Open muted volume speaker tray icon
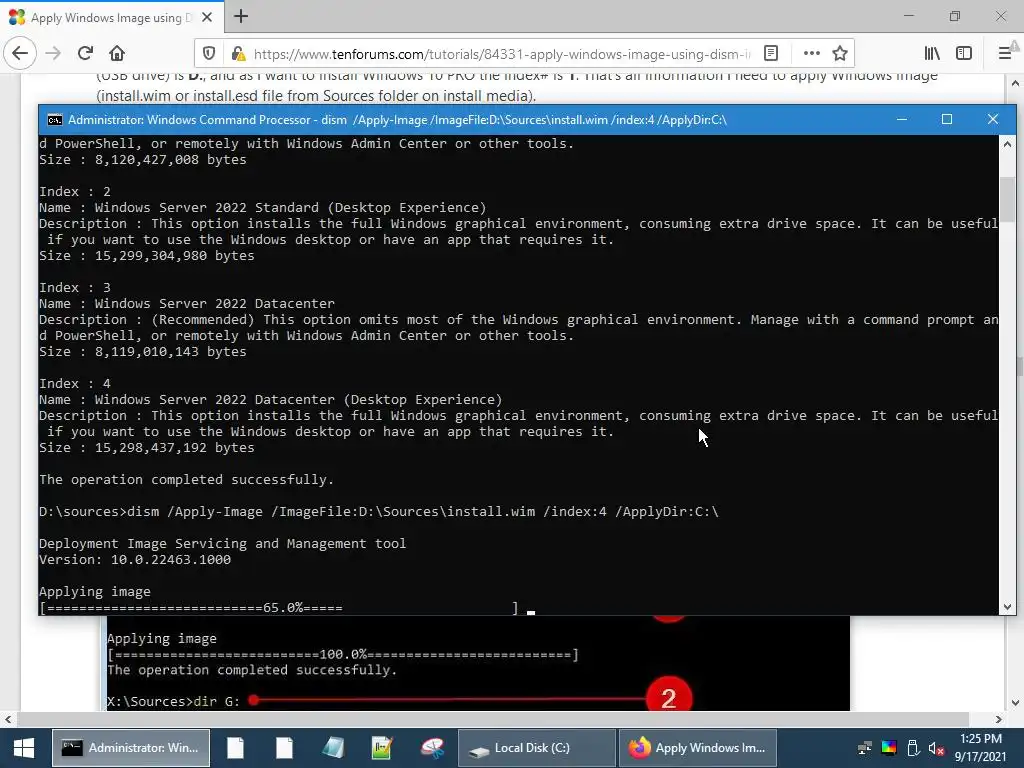Image resolution: width=1024 pixels, height=768 pixels. (x=936, y=748)
